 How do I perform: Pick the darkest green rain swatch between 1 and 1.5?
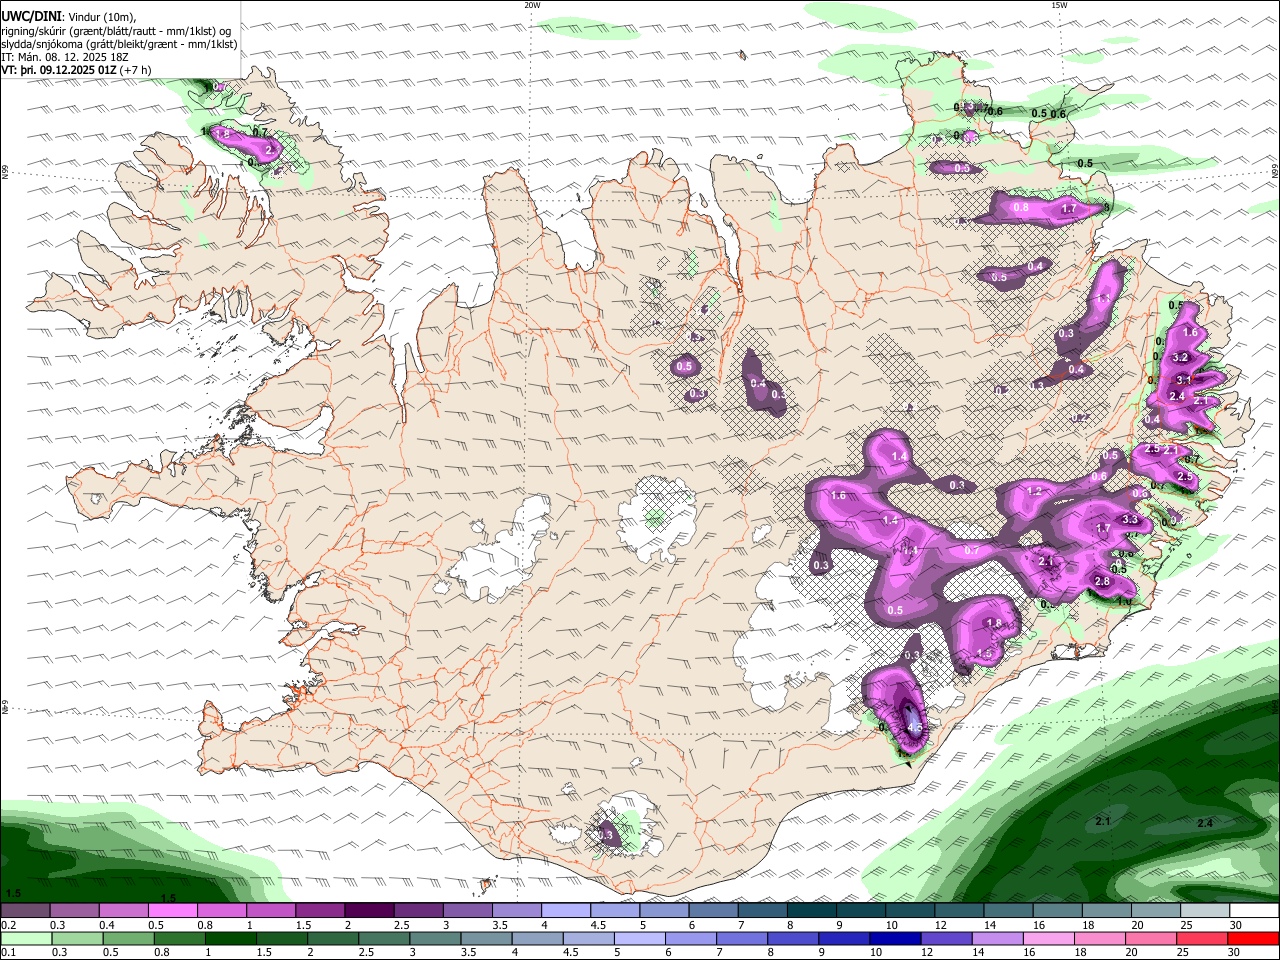coord(231,938)
